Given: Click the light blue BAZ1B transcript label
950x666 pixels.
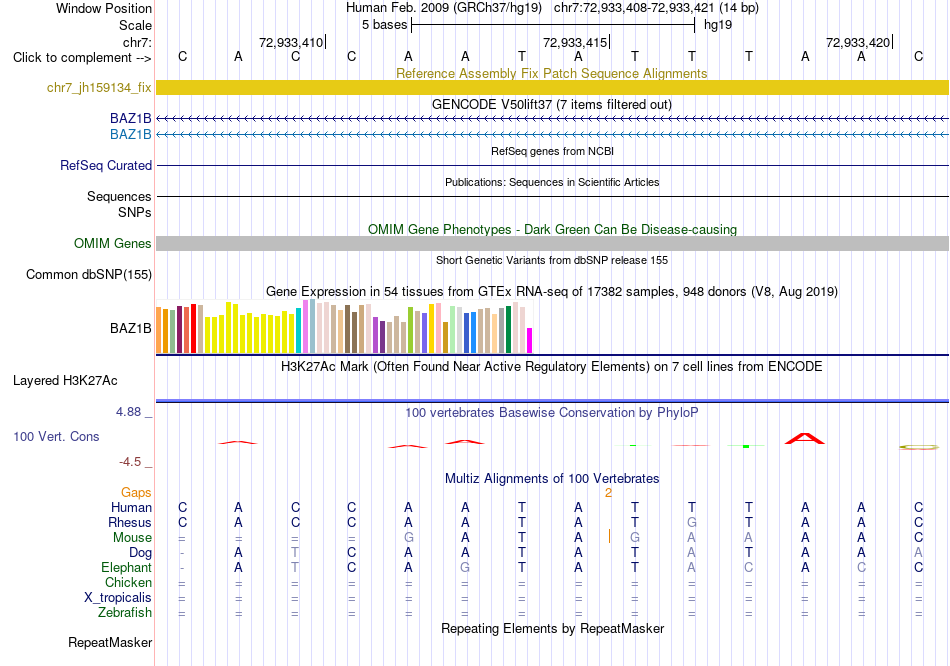Looking at the screenshot, I should click(130, 134).
